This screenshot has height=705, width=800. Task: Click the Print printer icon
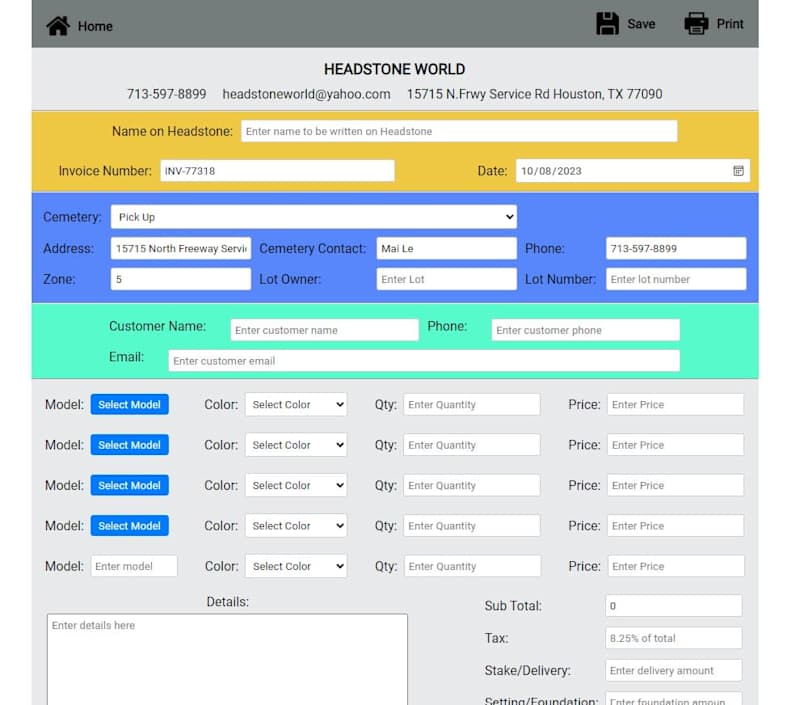696,23
